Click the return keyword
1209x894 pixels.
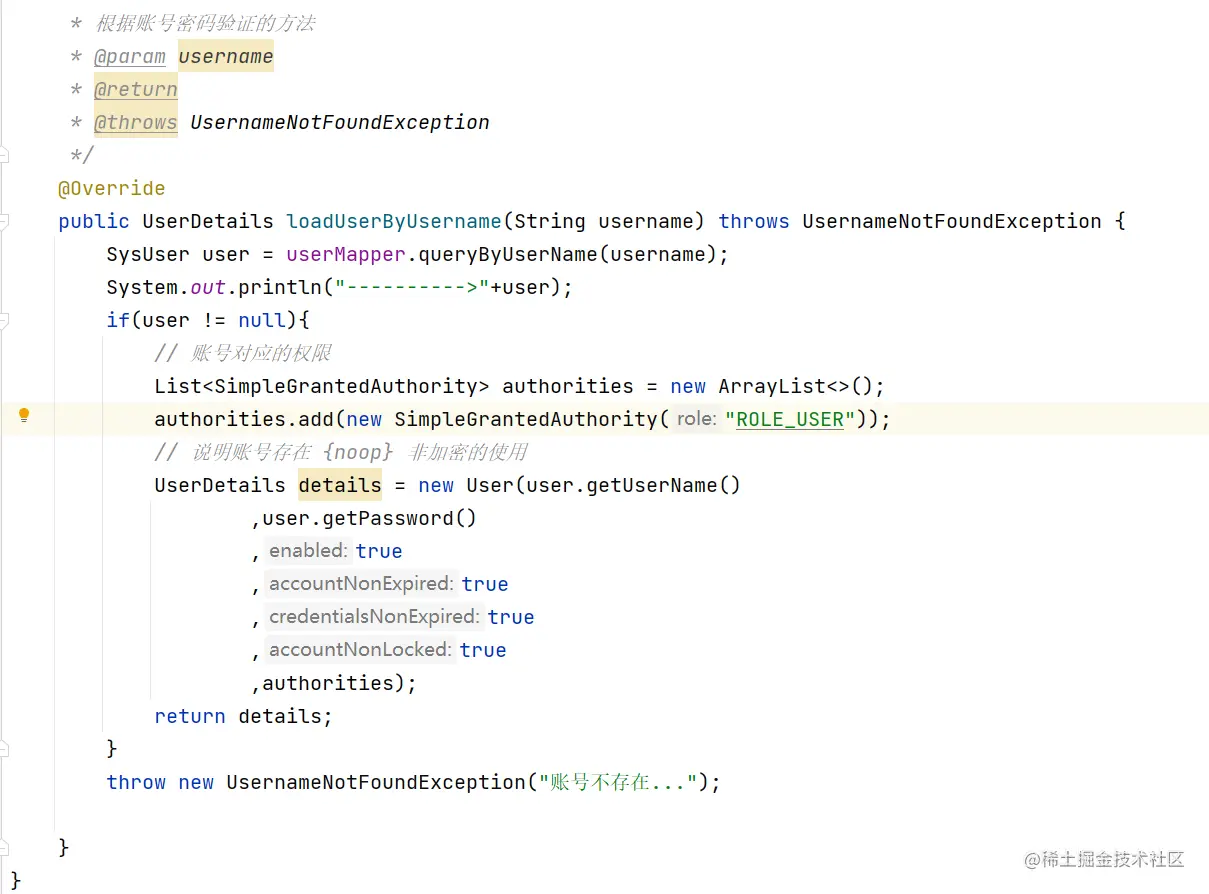190,716
